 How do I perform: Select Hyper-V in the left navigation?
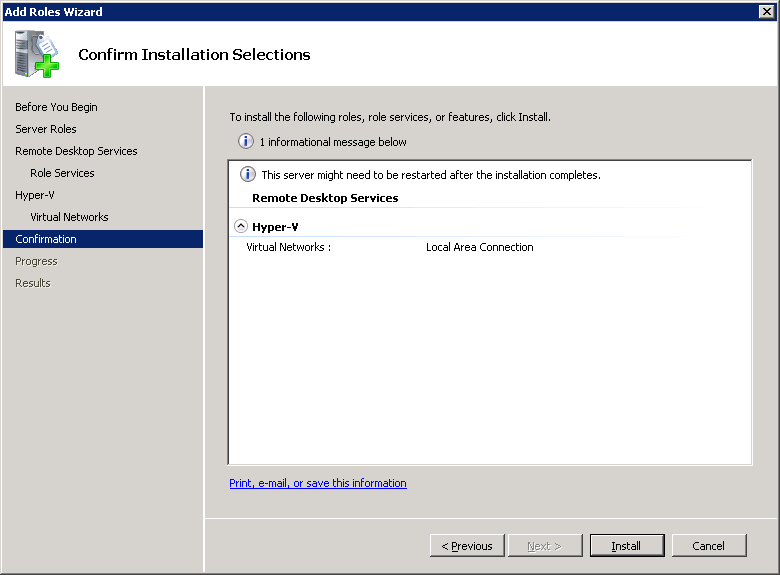pyautogui.click(x=35, y=195)
